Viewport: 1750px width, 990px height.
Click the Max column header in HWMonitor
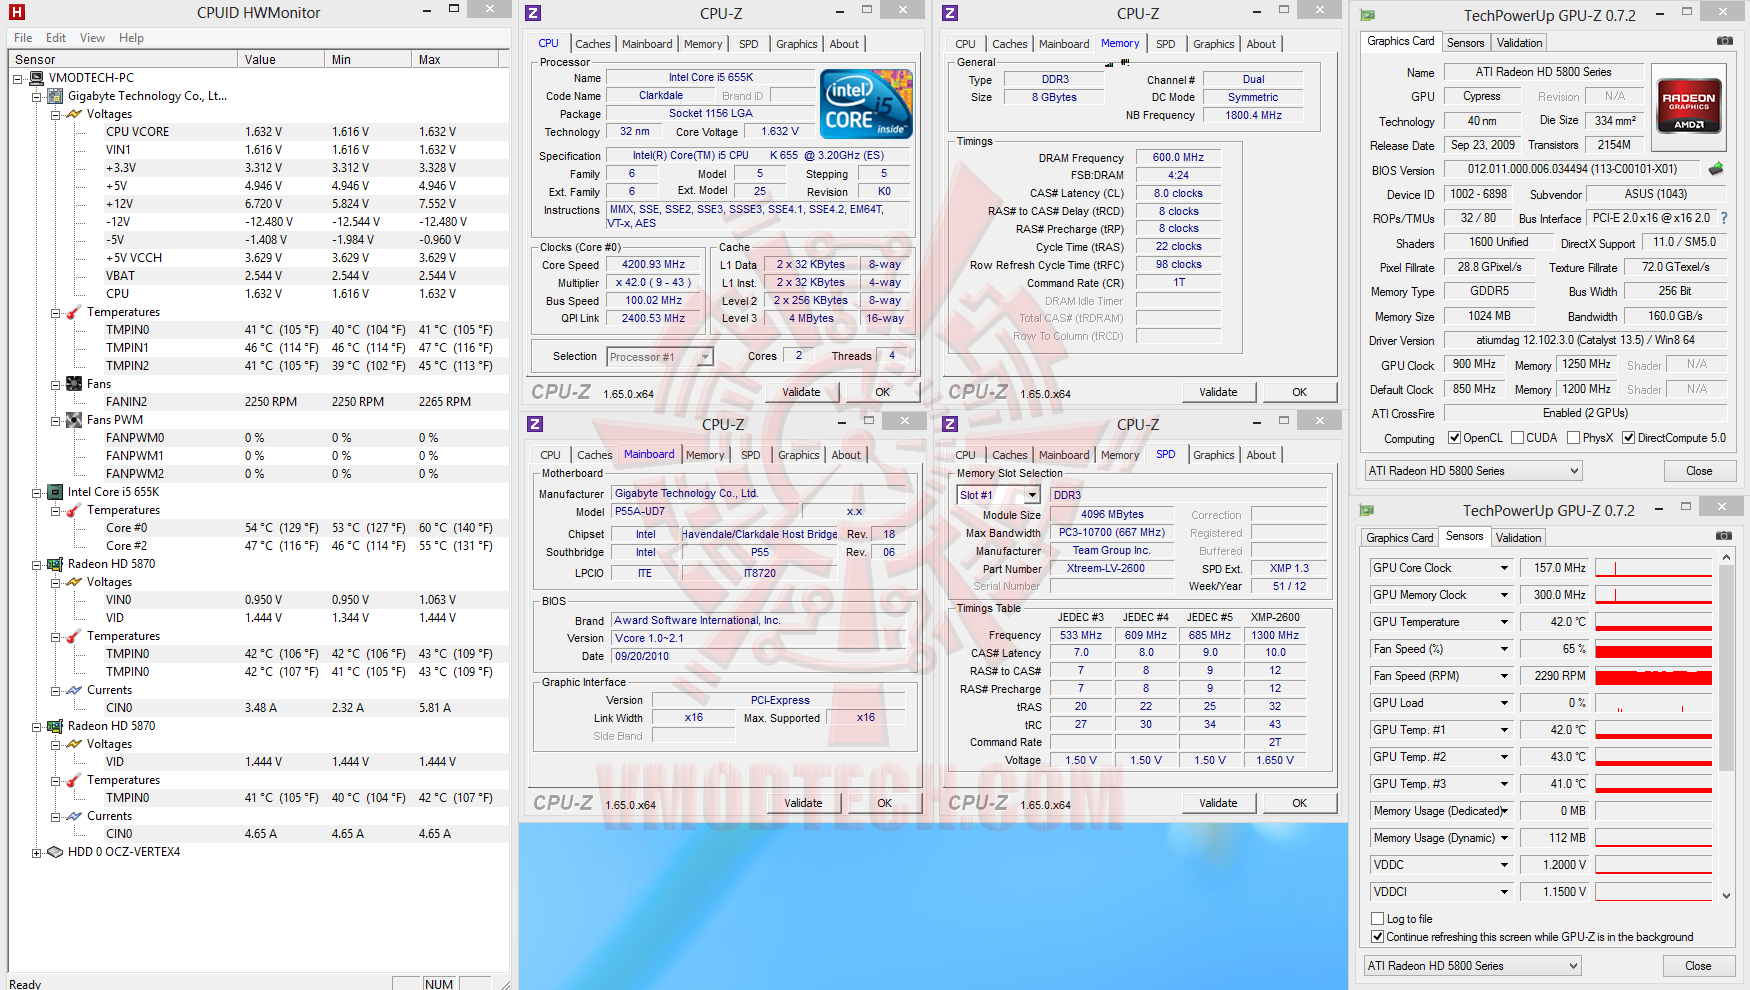coord(457,60)
